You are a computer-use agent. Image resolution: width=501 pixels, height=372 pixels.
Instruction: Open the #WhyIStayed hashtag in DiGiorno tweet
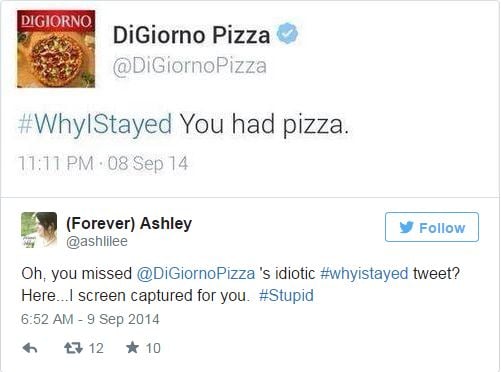coord(95,124)
